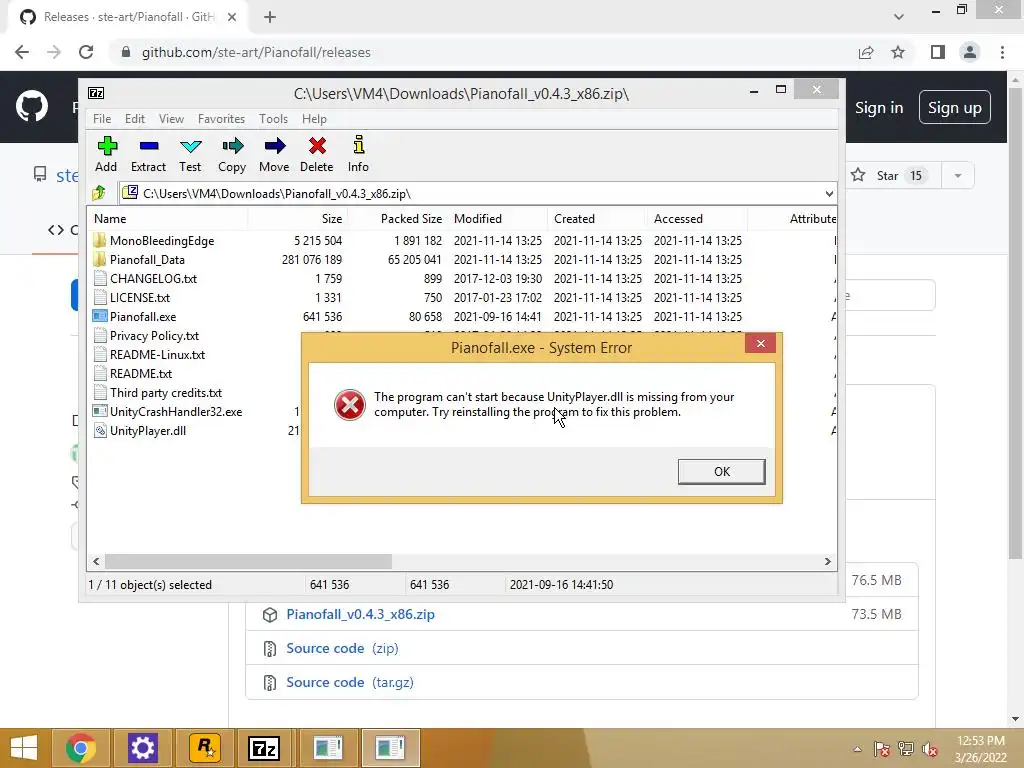The image size is (1024, 768).
Task: Select the Pianofall_Data folder icon
Action: pos(99,259)
